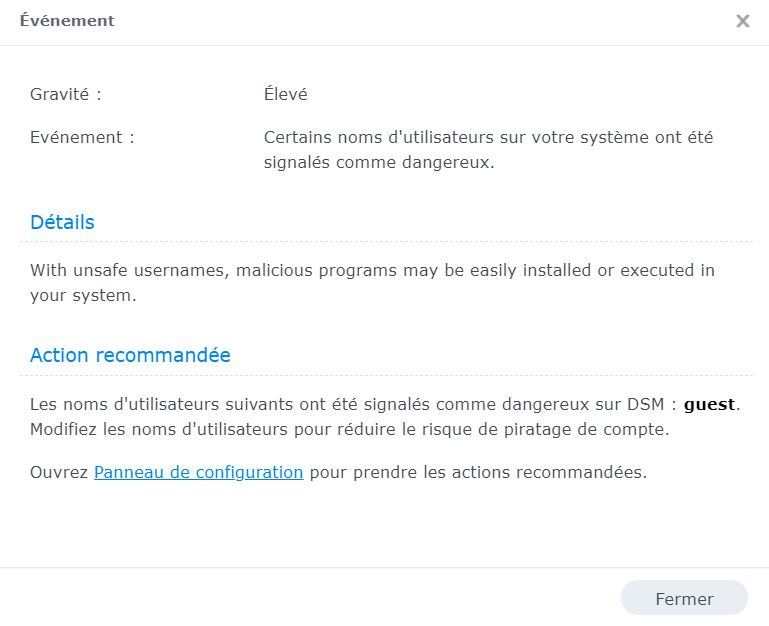Close the Événement dialog with X
This screenshot has width=769, height=626.
742,21
